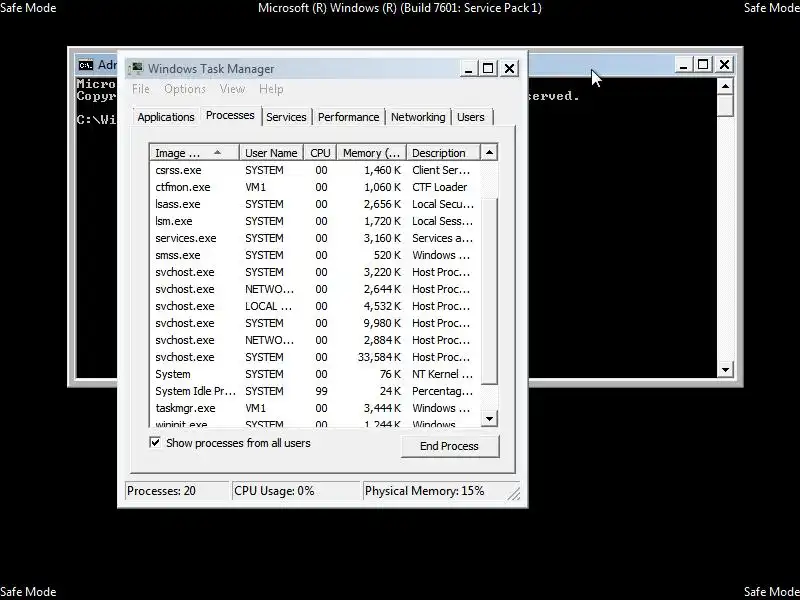This screenshot has height=600, width=800.
Task: Switch to the Applications tab
Action: 166,117
